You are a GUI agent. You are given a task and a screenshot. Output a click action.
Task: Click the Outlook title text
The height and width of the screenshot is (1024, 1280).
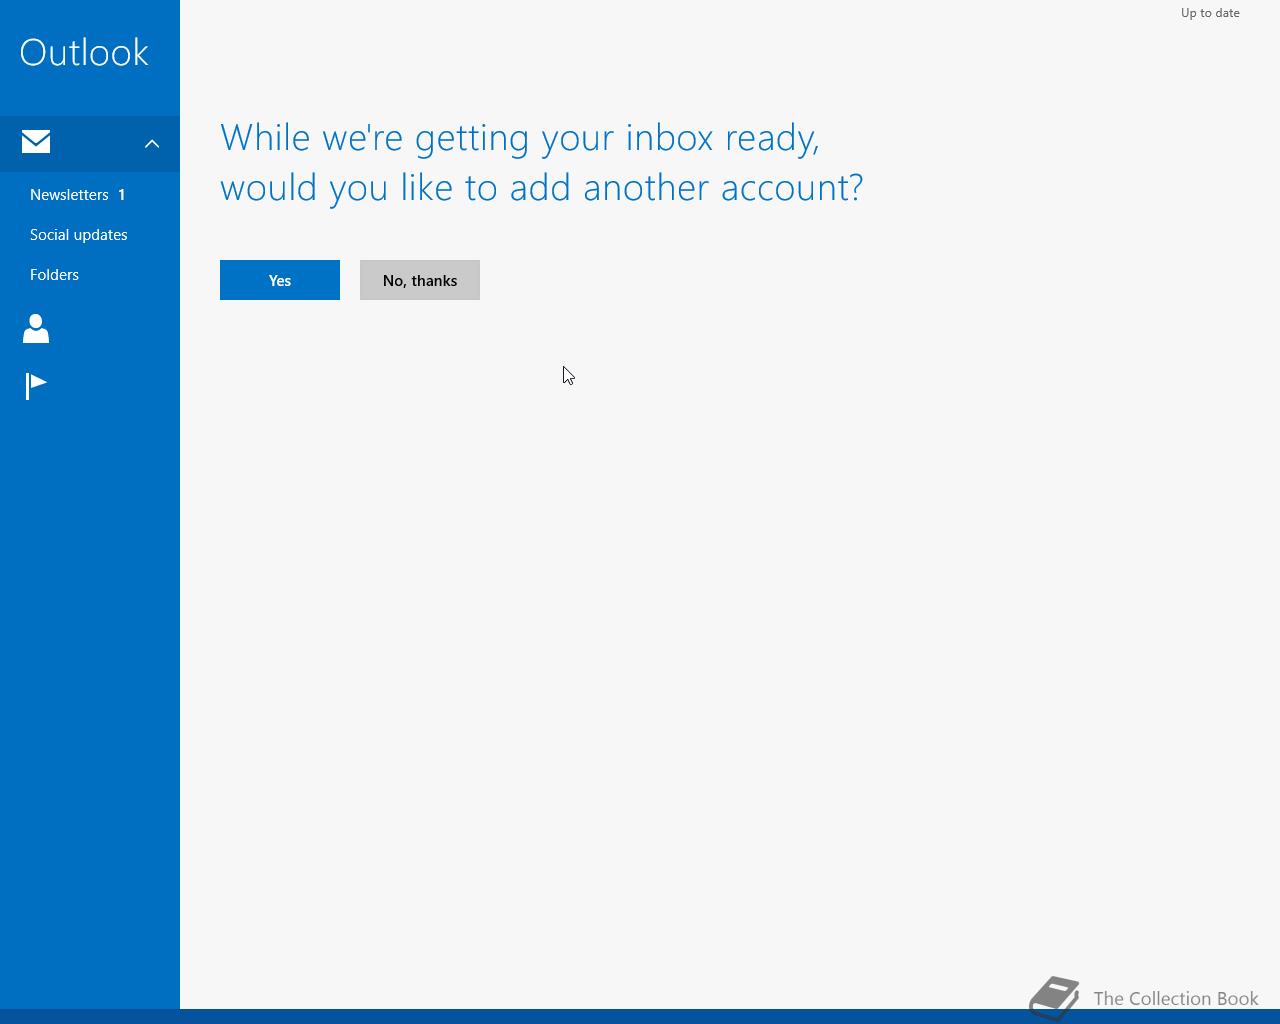click(x=84, y=52)
